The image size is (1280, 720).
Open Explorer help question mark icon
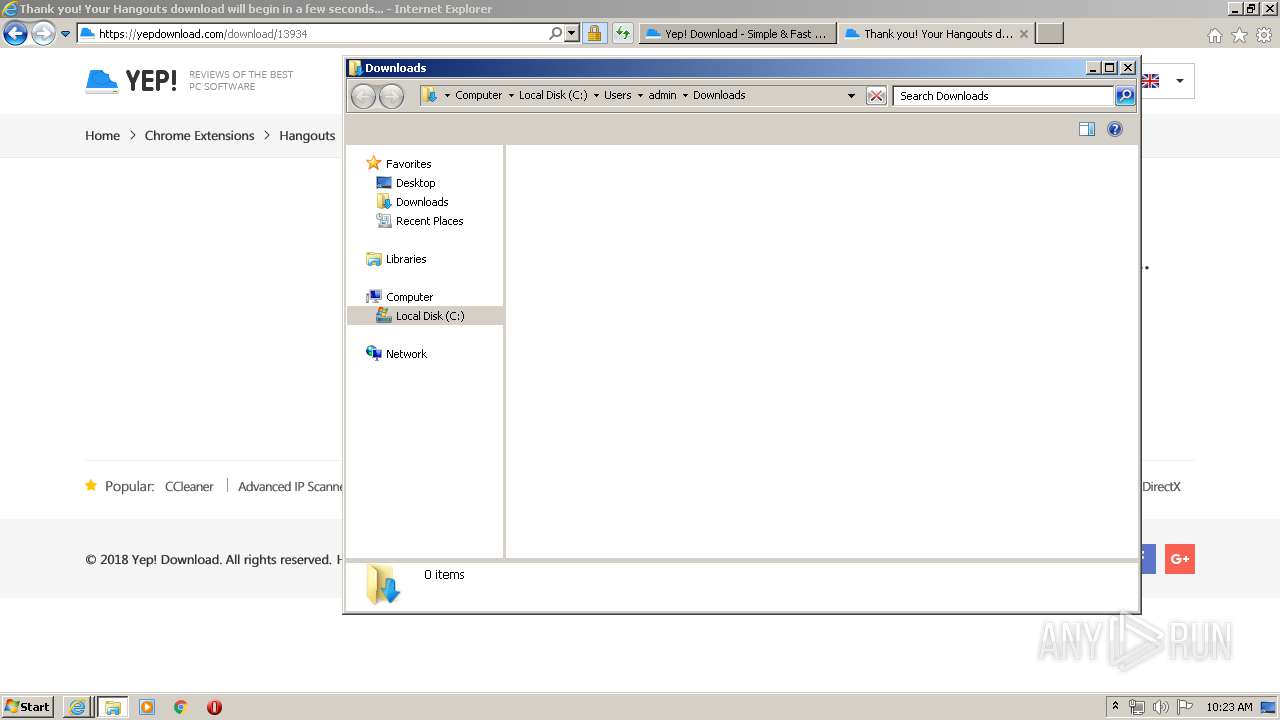(x=1115, y=129)
